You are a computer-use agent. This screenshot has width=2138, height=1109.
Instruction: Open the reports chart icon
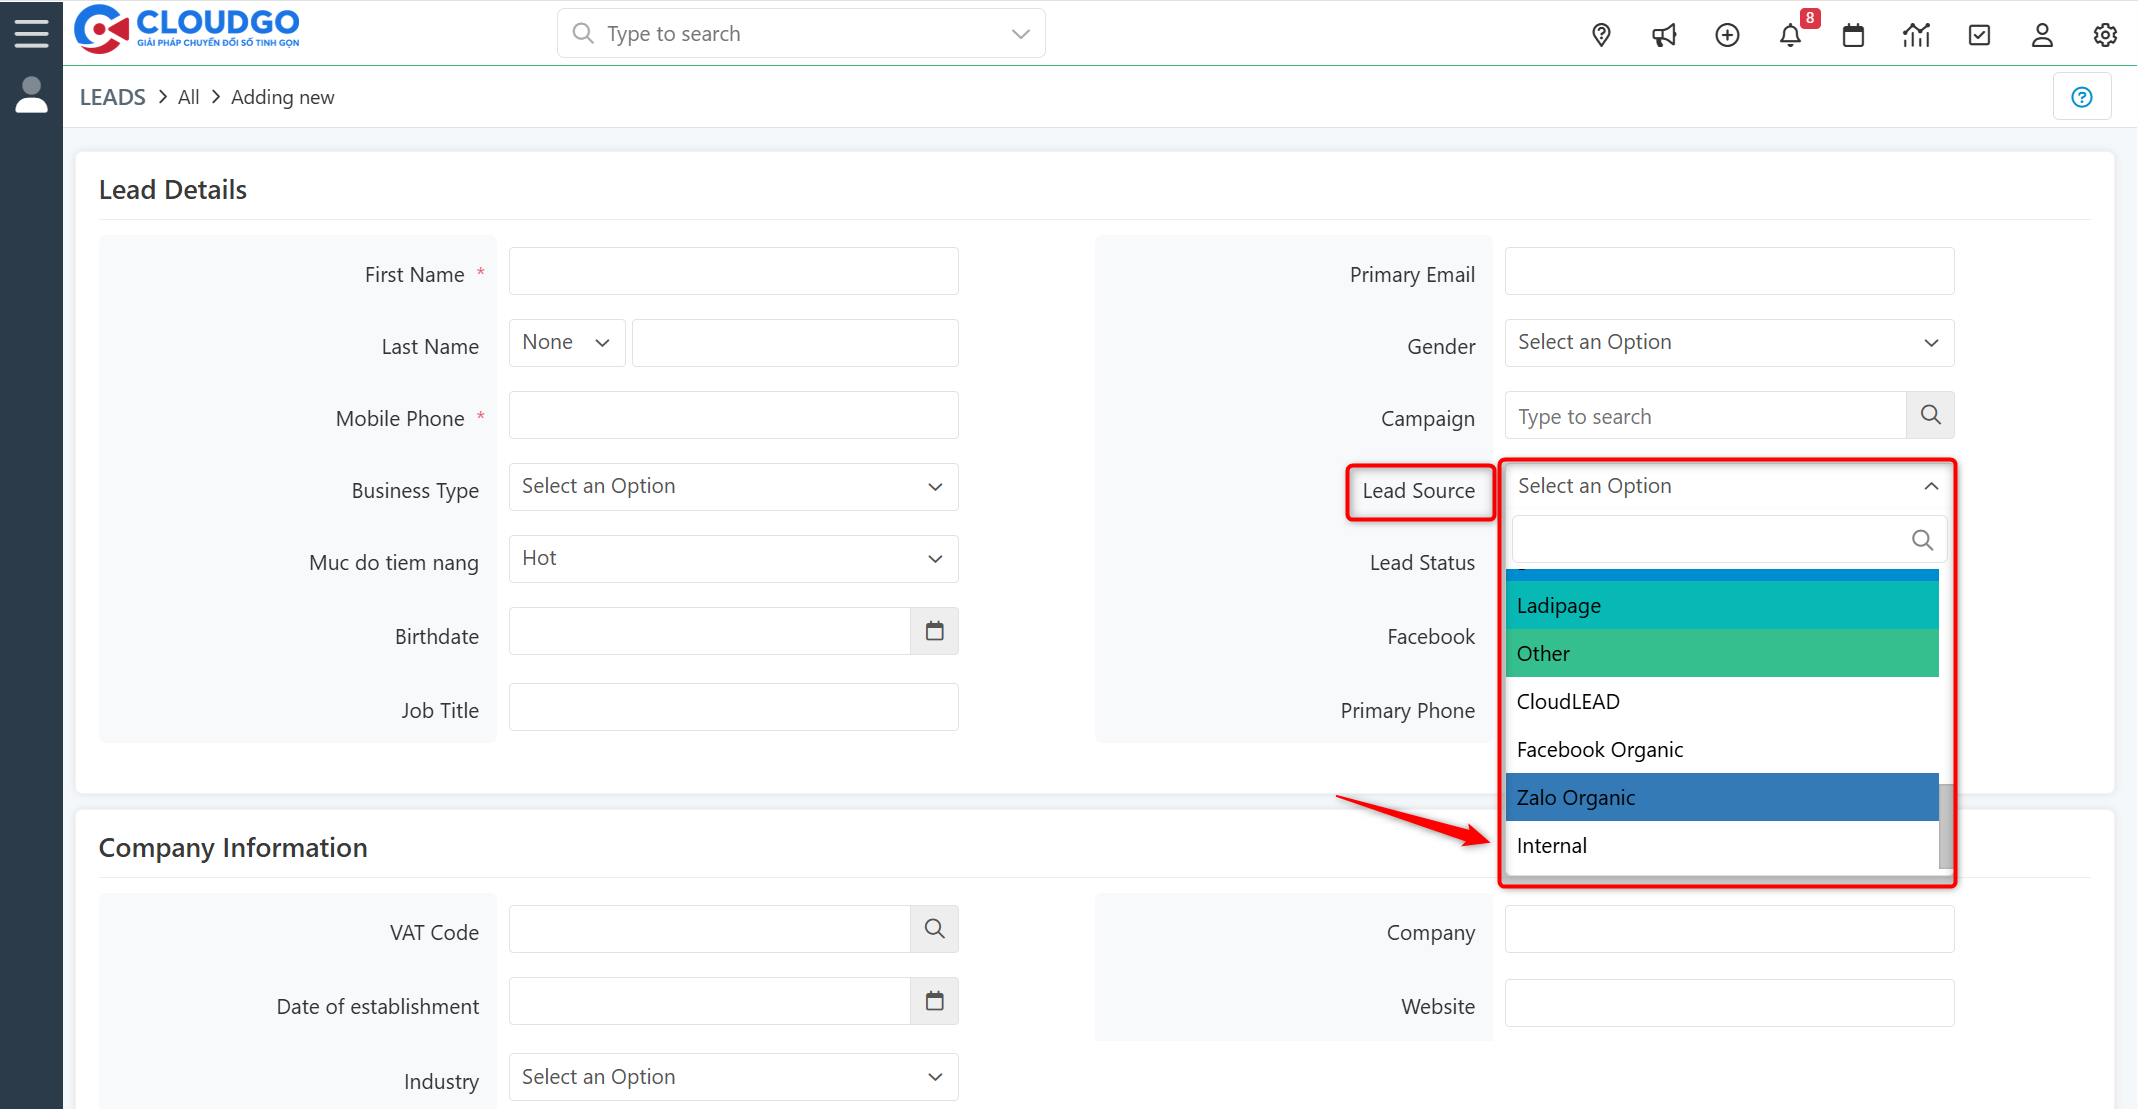1916,35
